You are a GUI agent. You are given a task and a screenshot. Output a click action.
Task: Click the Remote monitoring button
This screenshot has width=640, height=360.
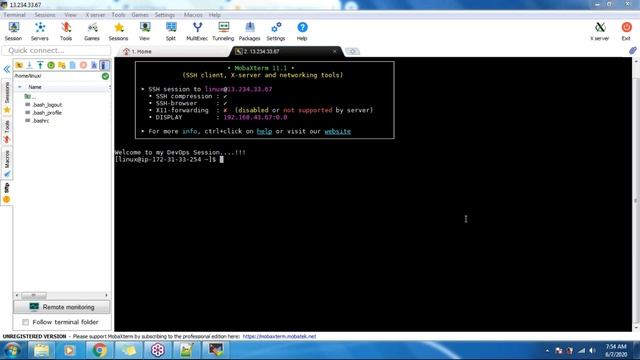tap(62, 307)
